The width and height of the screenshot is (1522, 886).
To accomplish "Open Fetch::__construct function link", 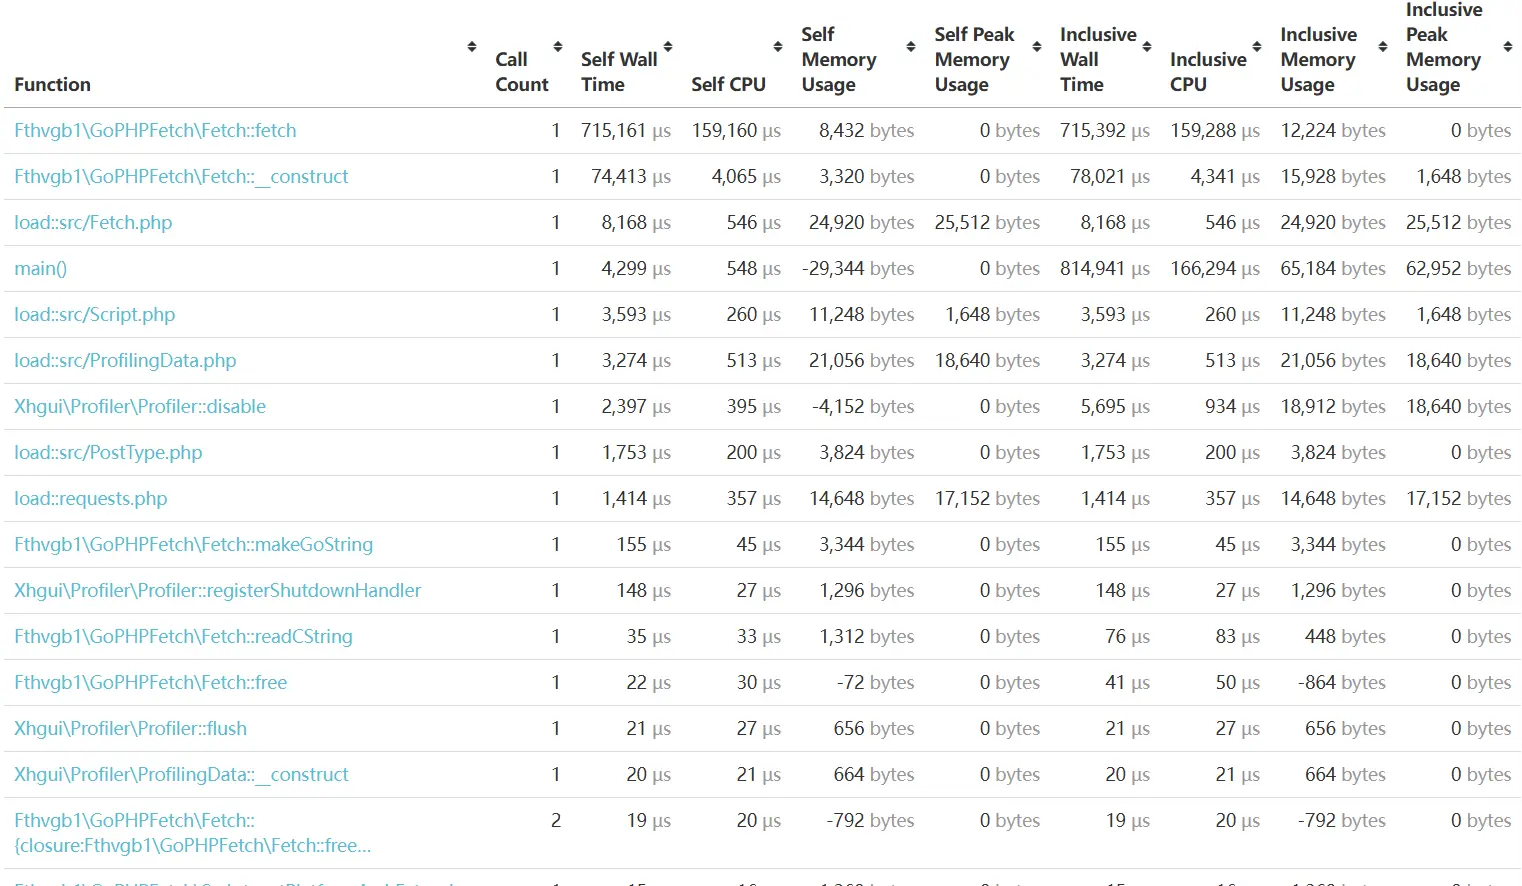I will coord(181,177).
